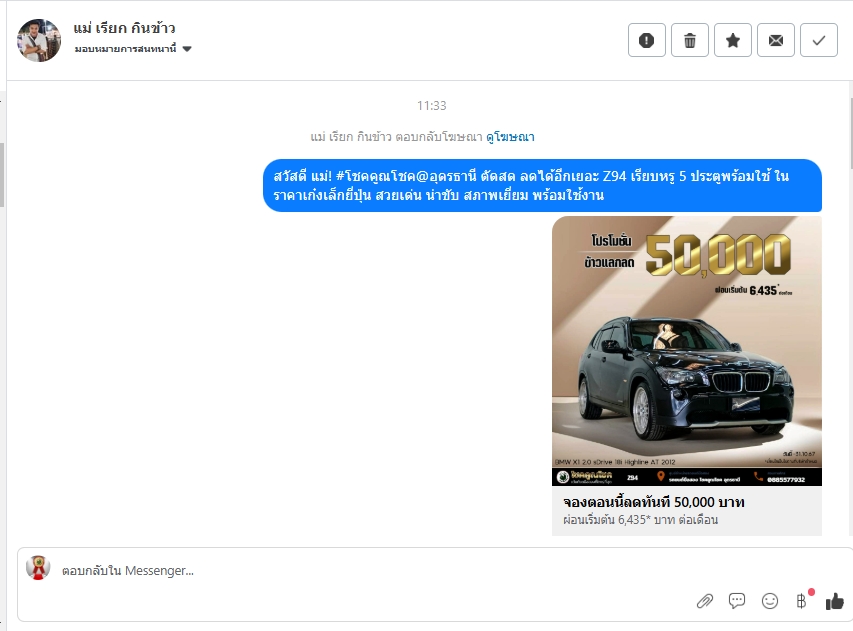Click the blue greeting message bubble
Image resolution: width=853 pixels, height=631 pixels.
(x=542, y=185)
